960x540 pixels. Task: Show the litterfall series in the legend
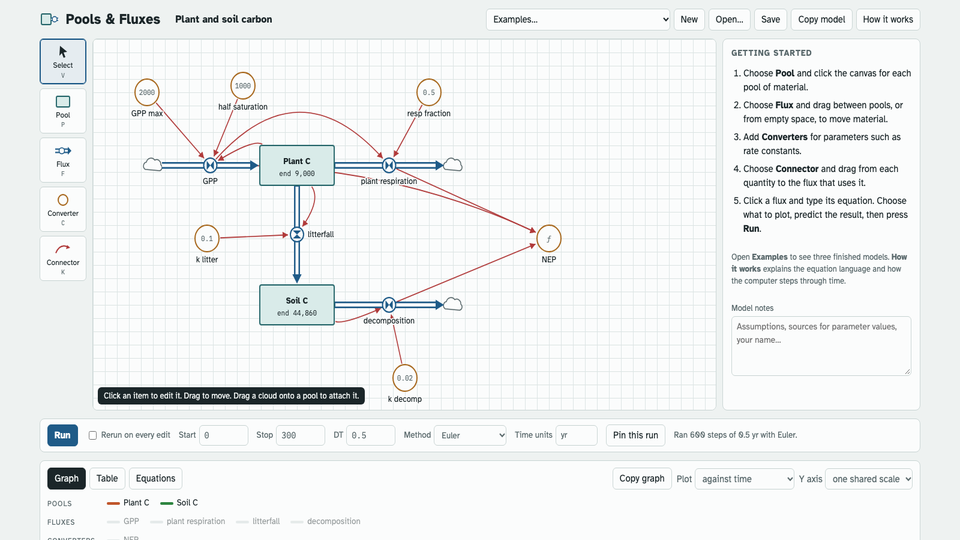pyautogui.click(x=258, y=522)
